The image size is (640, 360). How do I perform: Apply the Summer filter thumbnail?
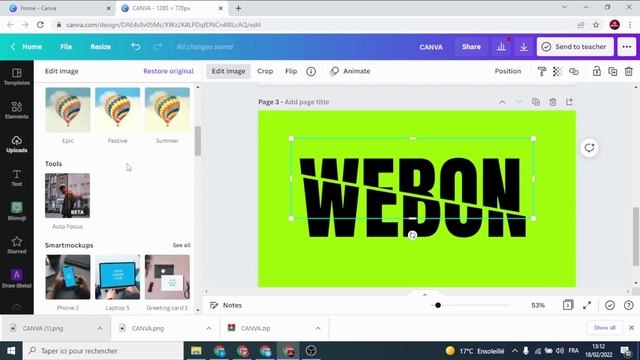tap(167, 110)
